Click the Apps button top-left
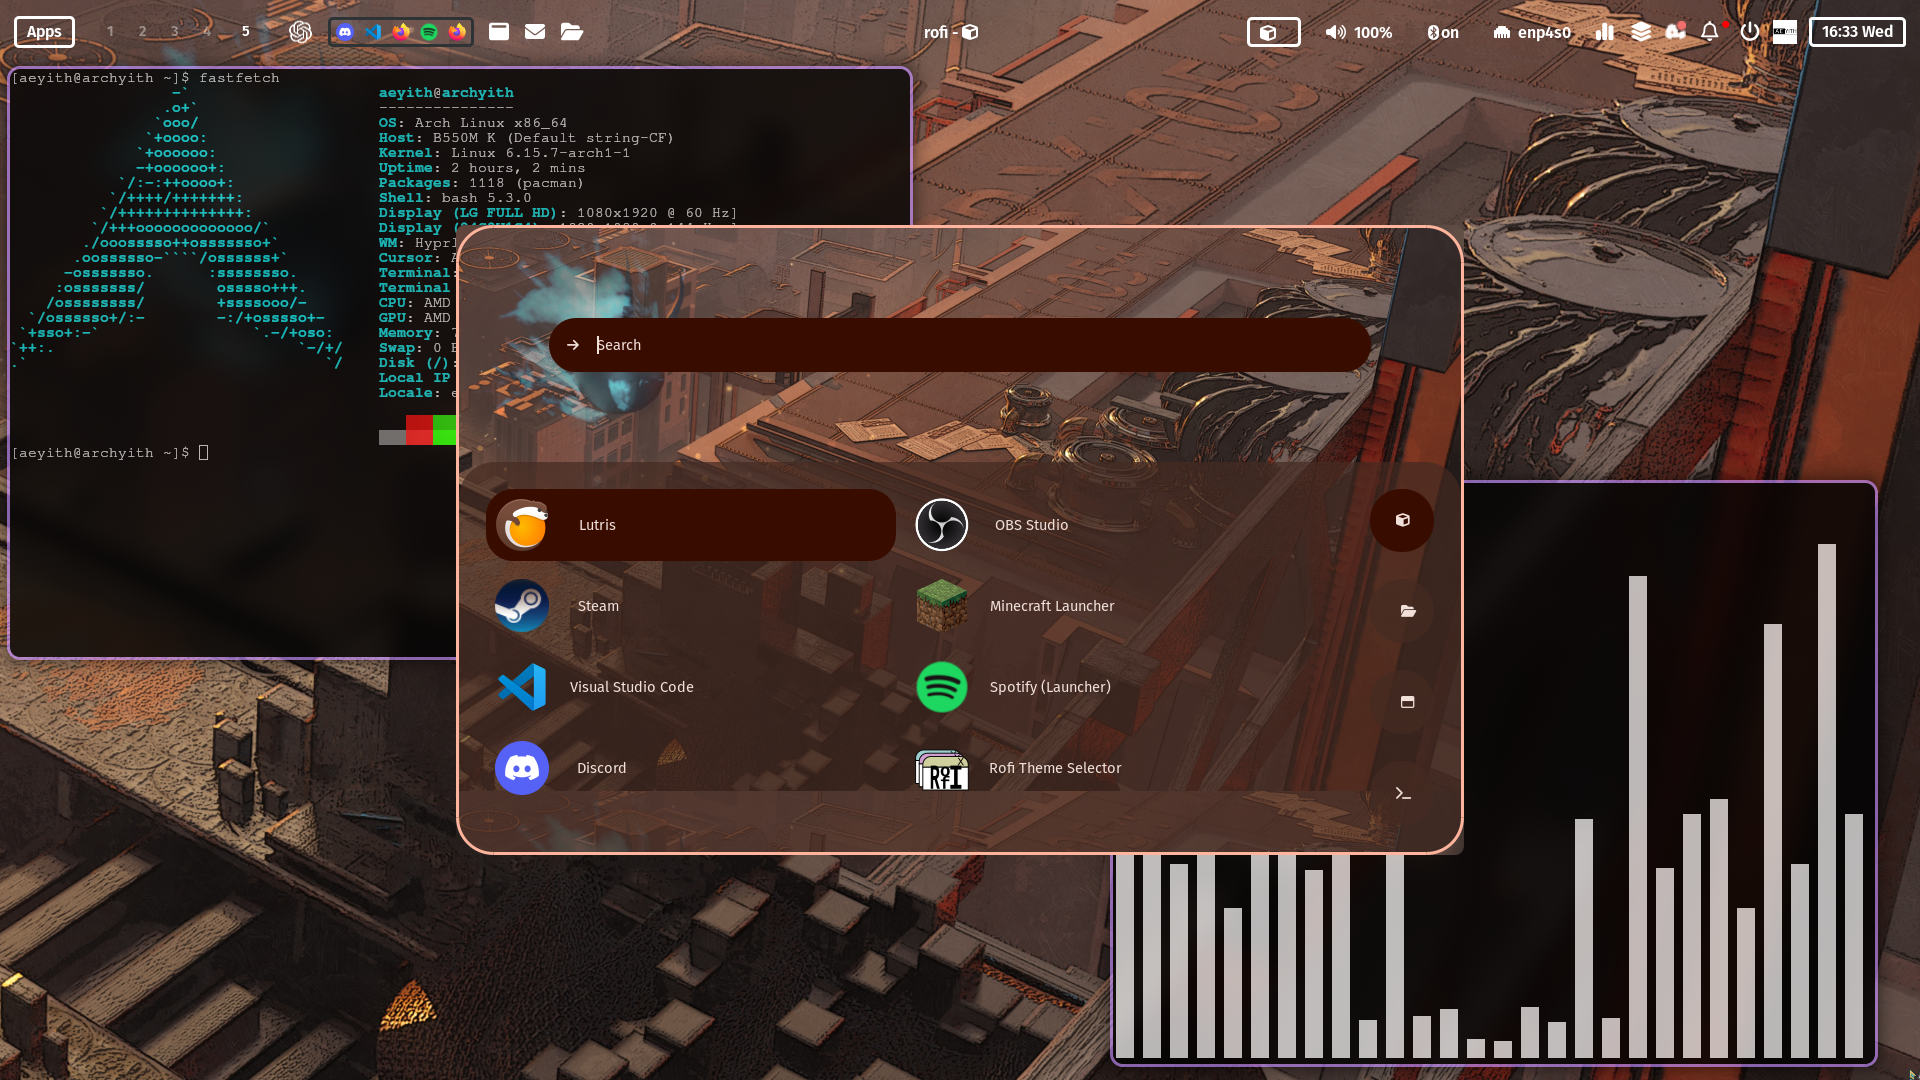This screenshot has width=1920, height=1080. coord(43,31)
